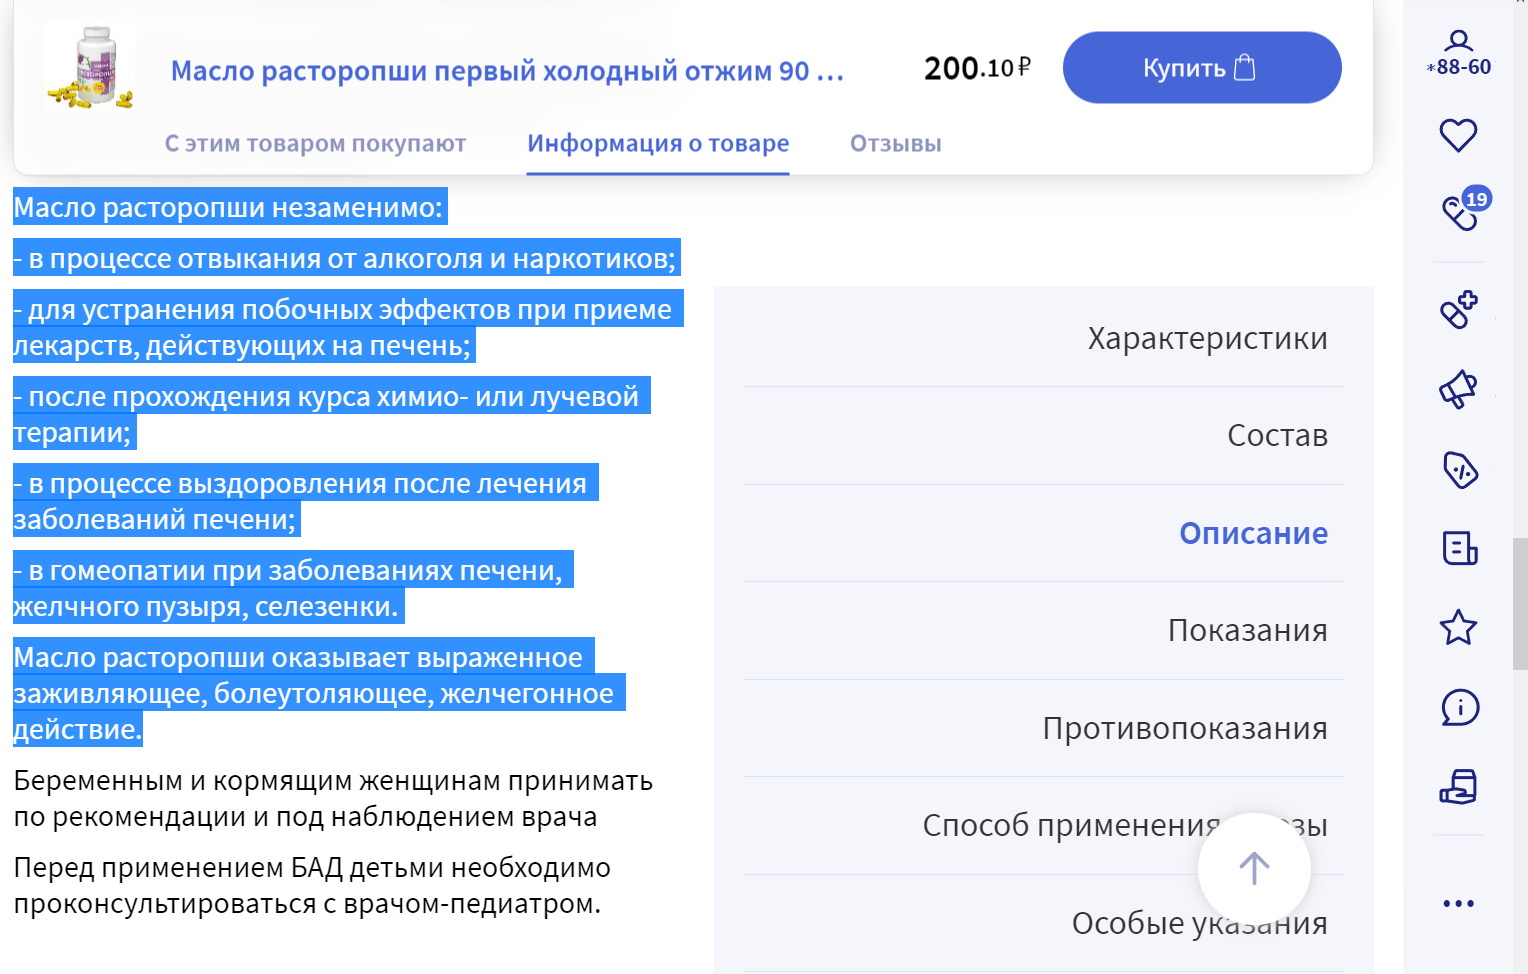1528x974 pixels.
Task: Jump to the Противопоказания section
Action: pyautogui.click(x=1185, y=728)
